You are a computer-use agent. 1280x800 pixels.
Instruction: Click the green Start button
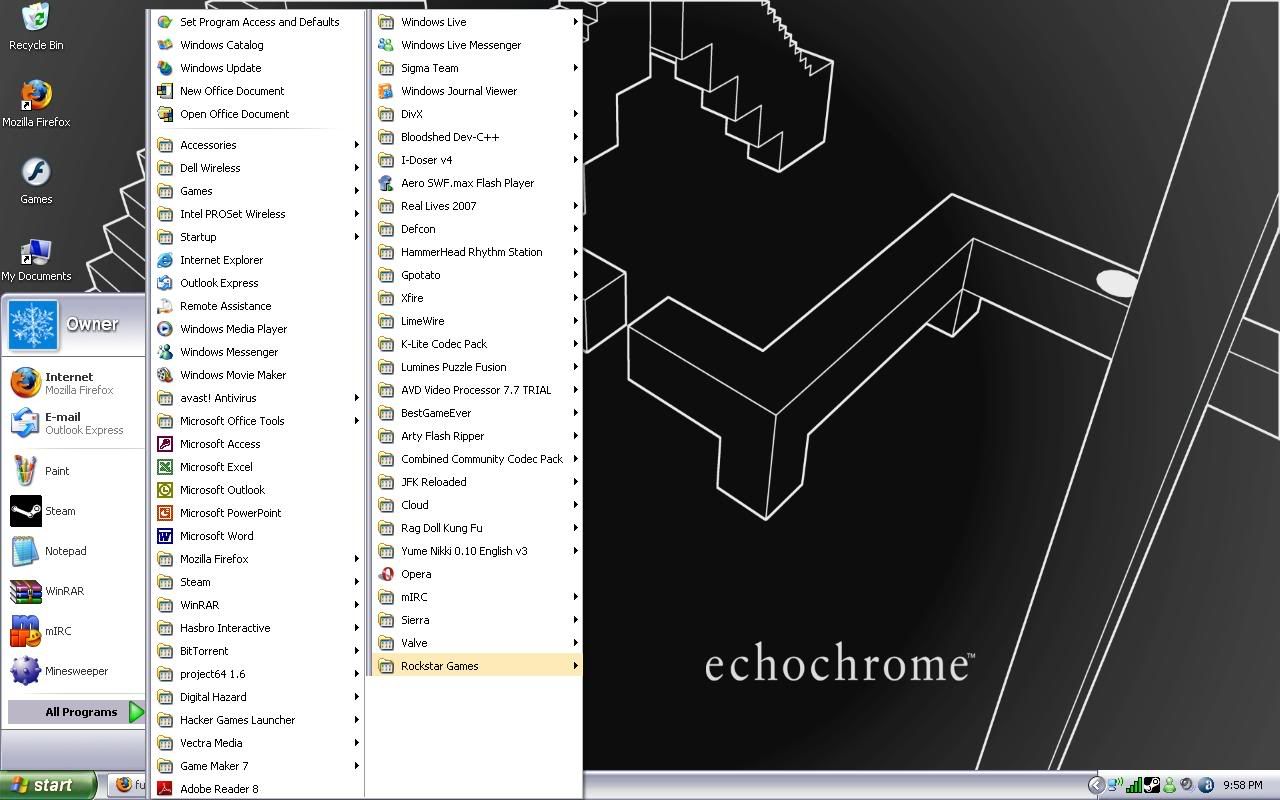(47, 785)
